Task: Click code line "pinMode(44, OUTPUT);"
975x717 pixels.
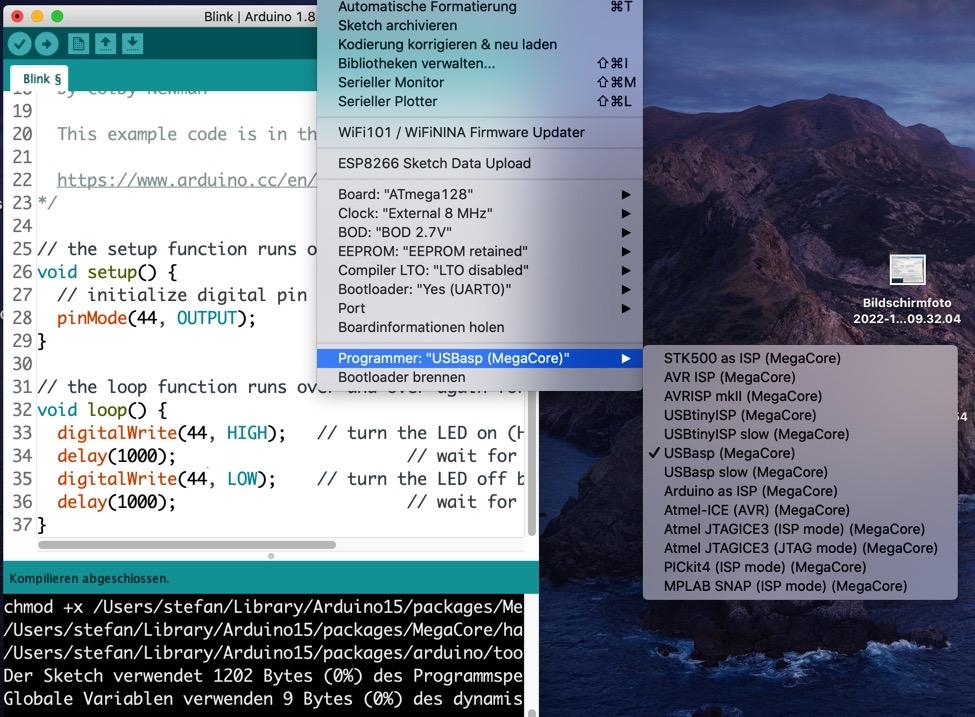Action: [x=156, y=318]
